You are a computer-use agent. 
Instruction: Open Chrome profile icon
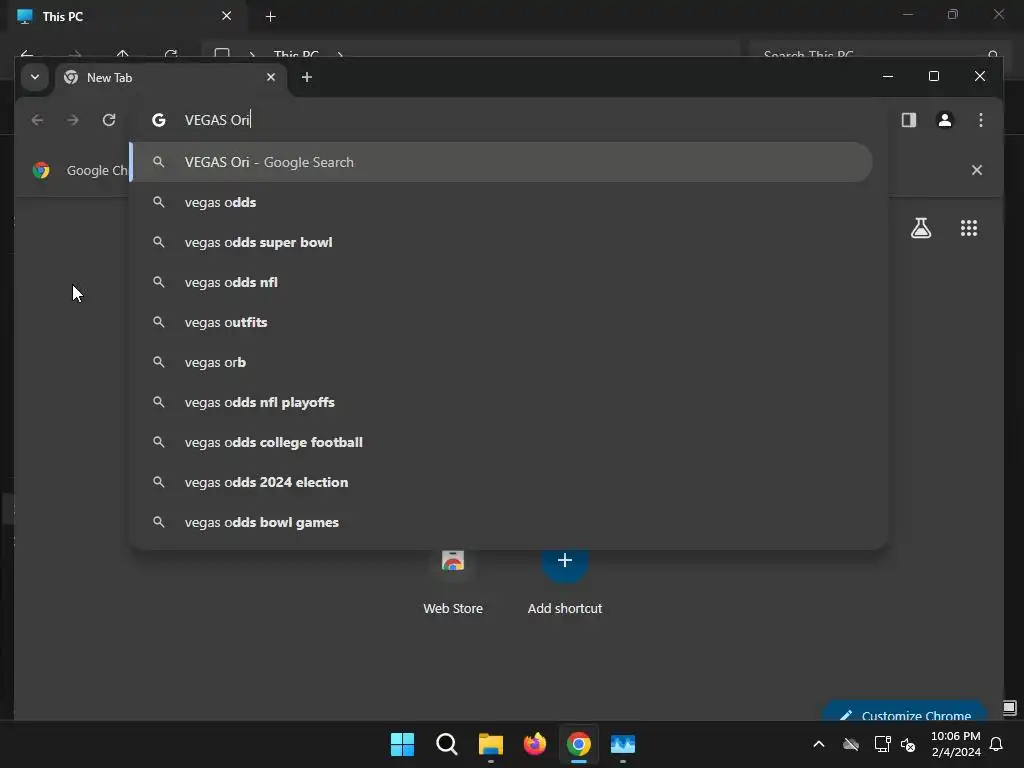click(x=944, y=120)
